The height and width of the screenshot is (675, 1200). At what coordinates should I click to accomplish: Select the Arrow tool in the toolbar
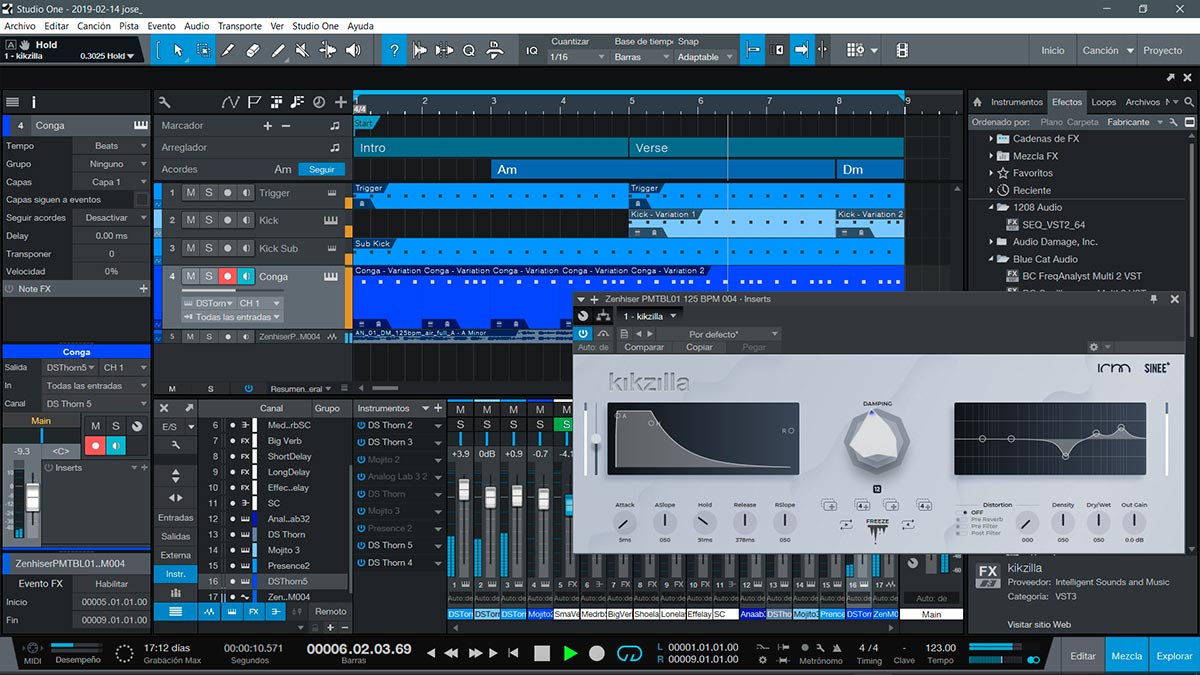tap(178, 50)
